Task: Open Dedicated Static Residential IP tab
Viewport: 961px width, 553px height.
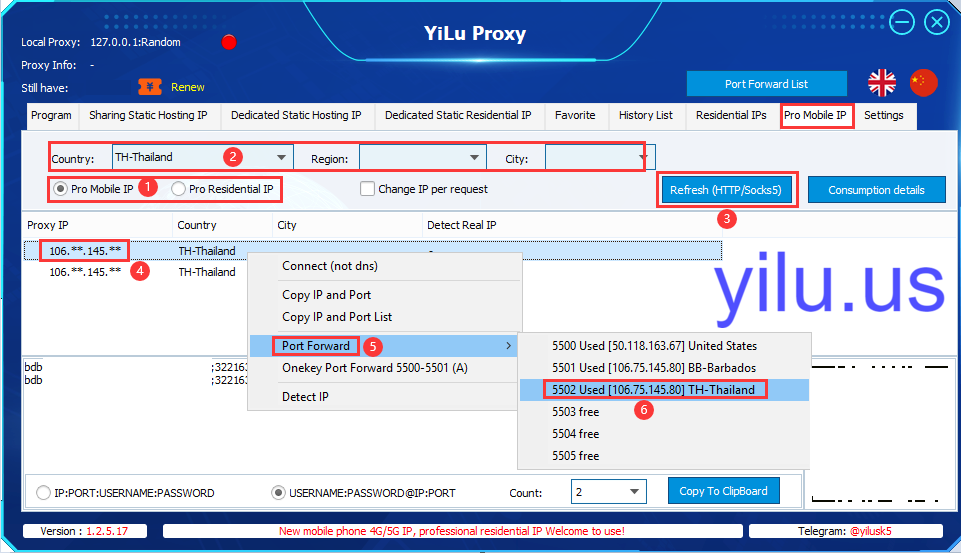Action: 458,115
